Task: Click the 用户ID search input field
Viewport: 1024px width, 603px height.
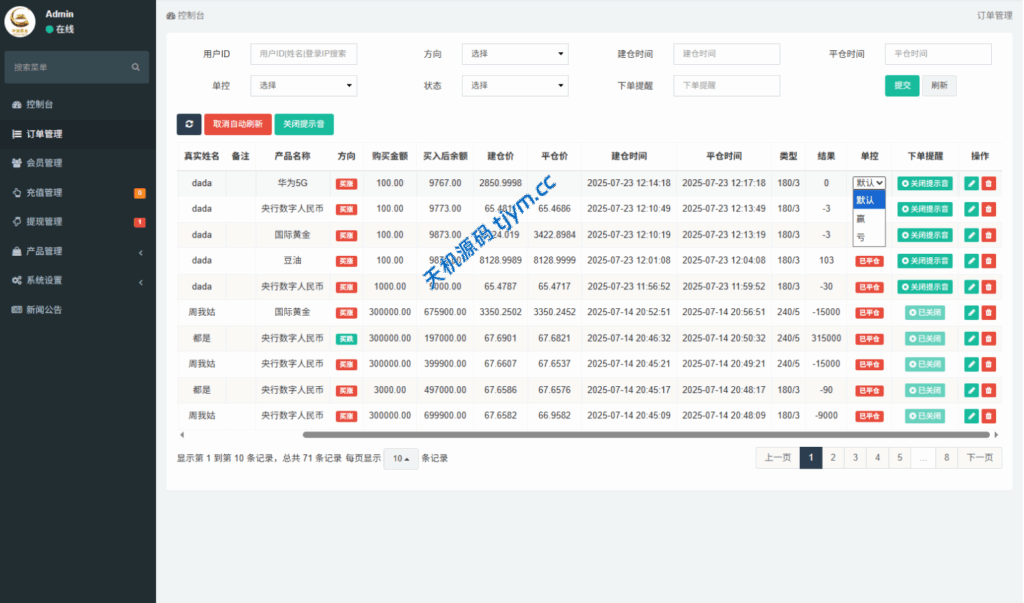Action: [303, 54]
